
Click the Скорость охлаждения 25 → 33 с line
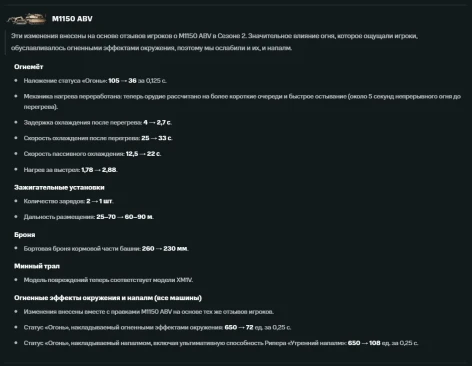tap(98, 138)
